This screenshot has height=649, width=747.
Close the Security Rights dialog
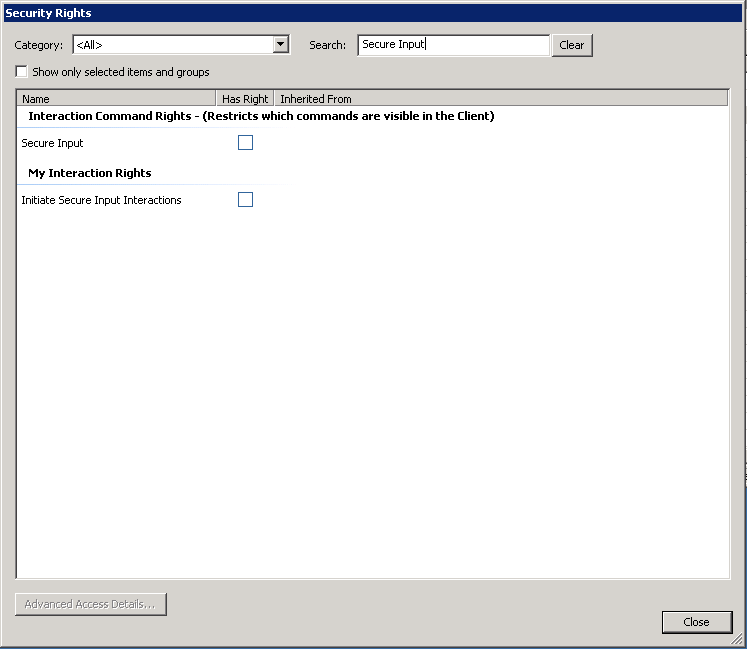(x=696, y=622)
